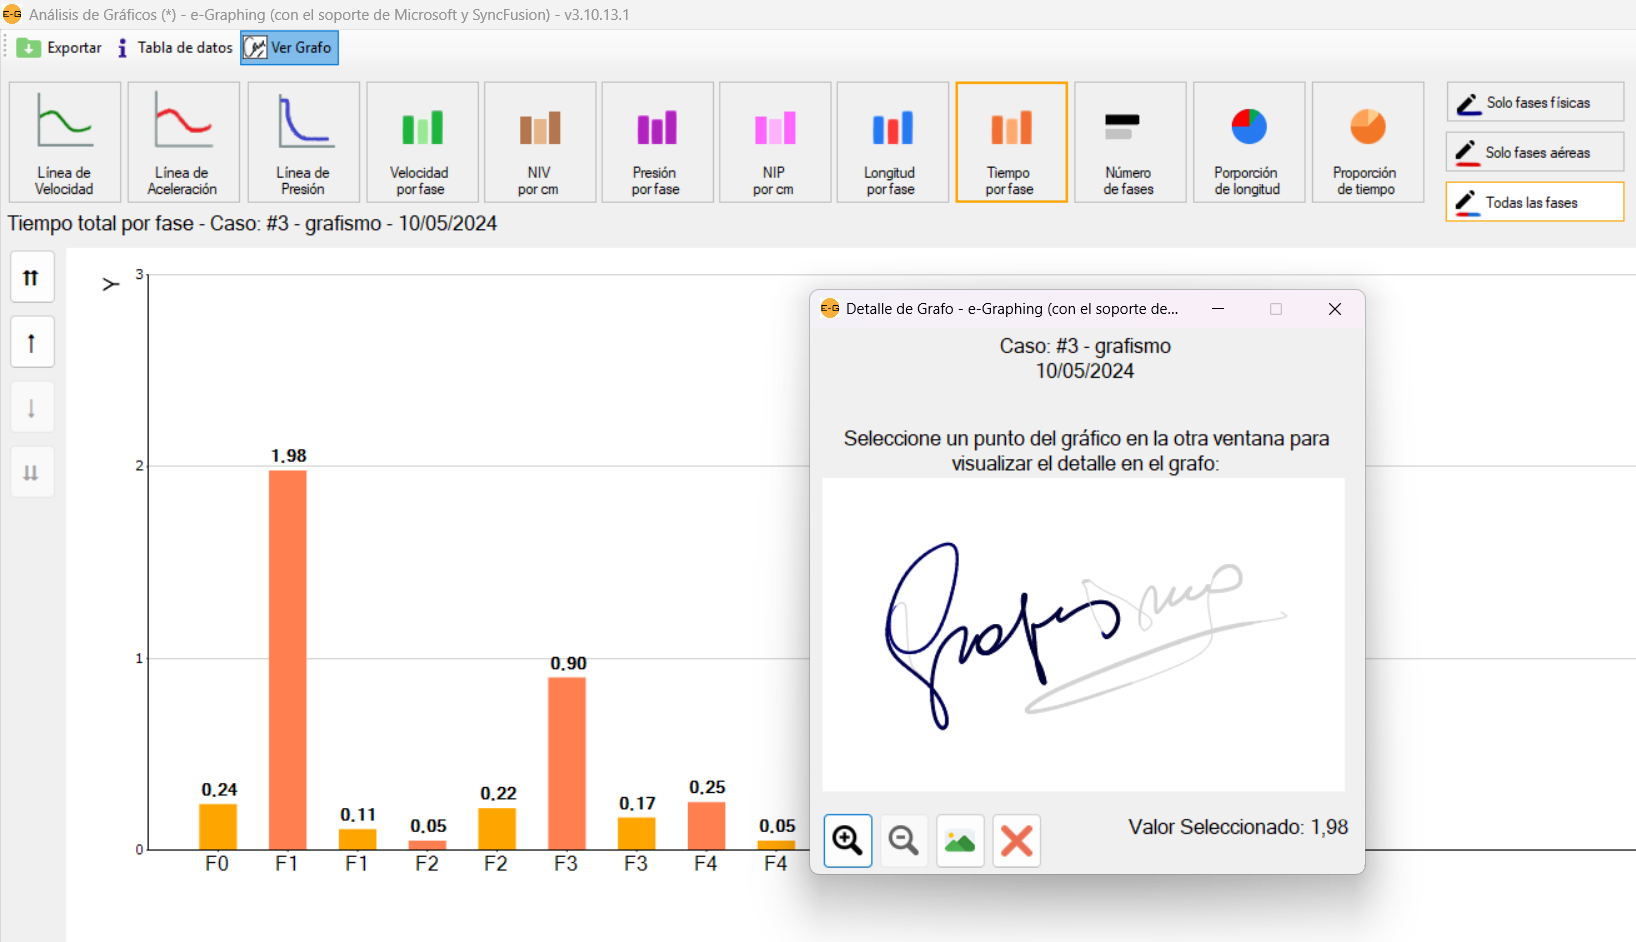The width and height of the screenshot is (1636, 942).
Task: Open the Proporción de longitud pie chart
Action: pyautogui.click(x=1248, y=142)
